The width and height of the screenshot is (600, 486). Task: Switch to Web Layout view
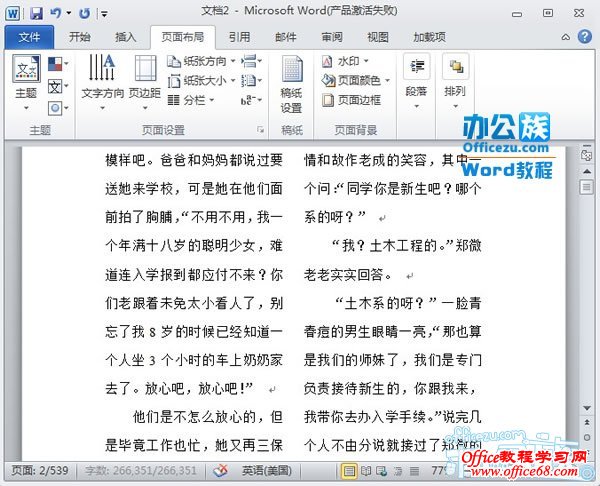382,471
